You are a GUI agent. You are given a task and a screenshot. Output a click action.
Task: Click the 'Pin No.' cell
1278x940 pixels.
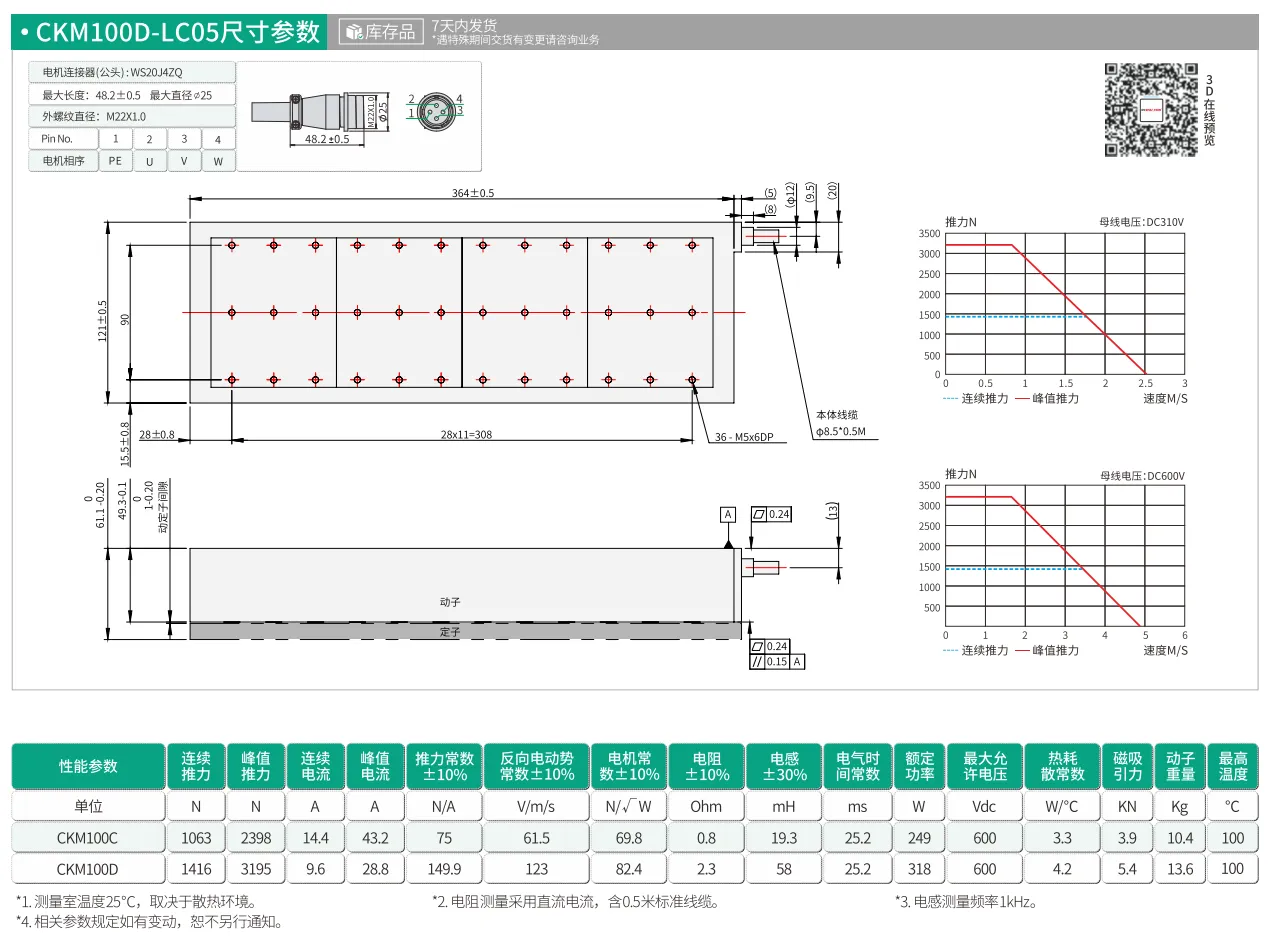(63, 139)
